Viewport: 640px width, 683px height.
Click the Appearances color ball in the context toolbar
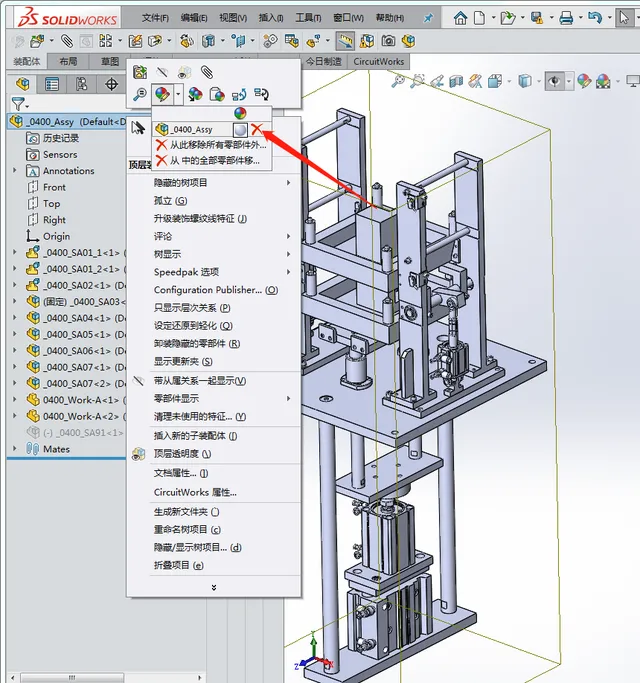162,94
